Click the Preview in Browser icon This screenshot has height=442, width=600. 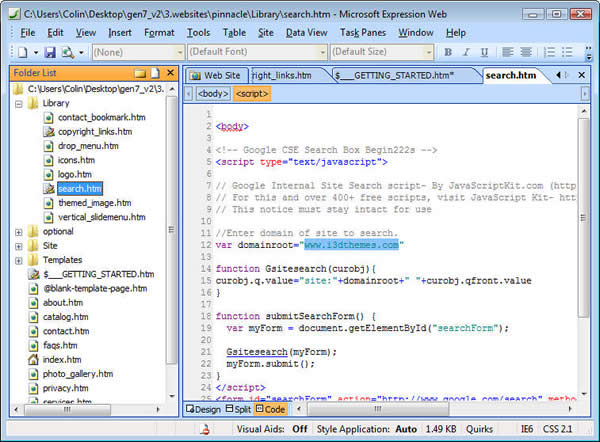[x=68, y=52]
